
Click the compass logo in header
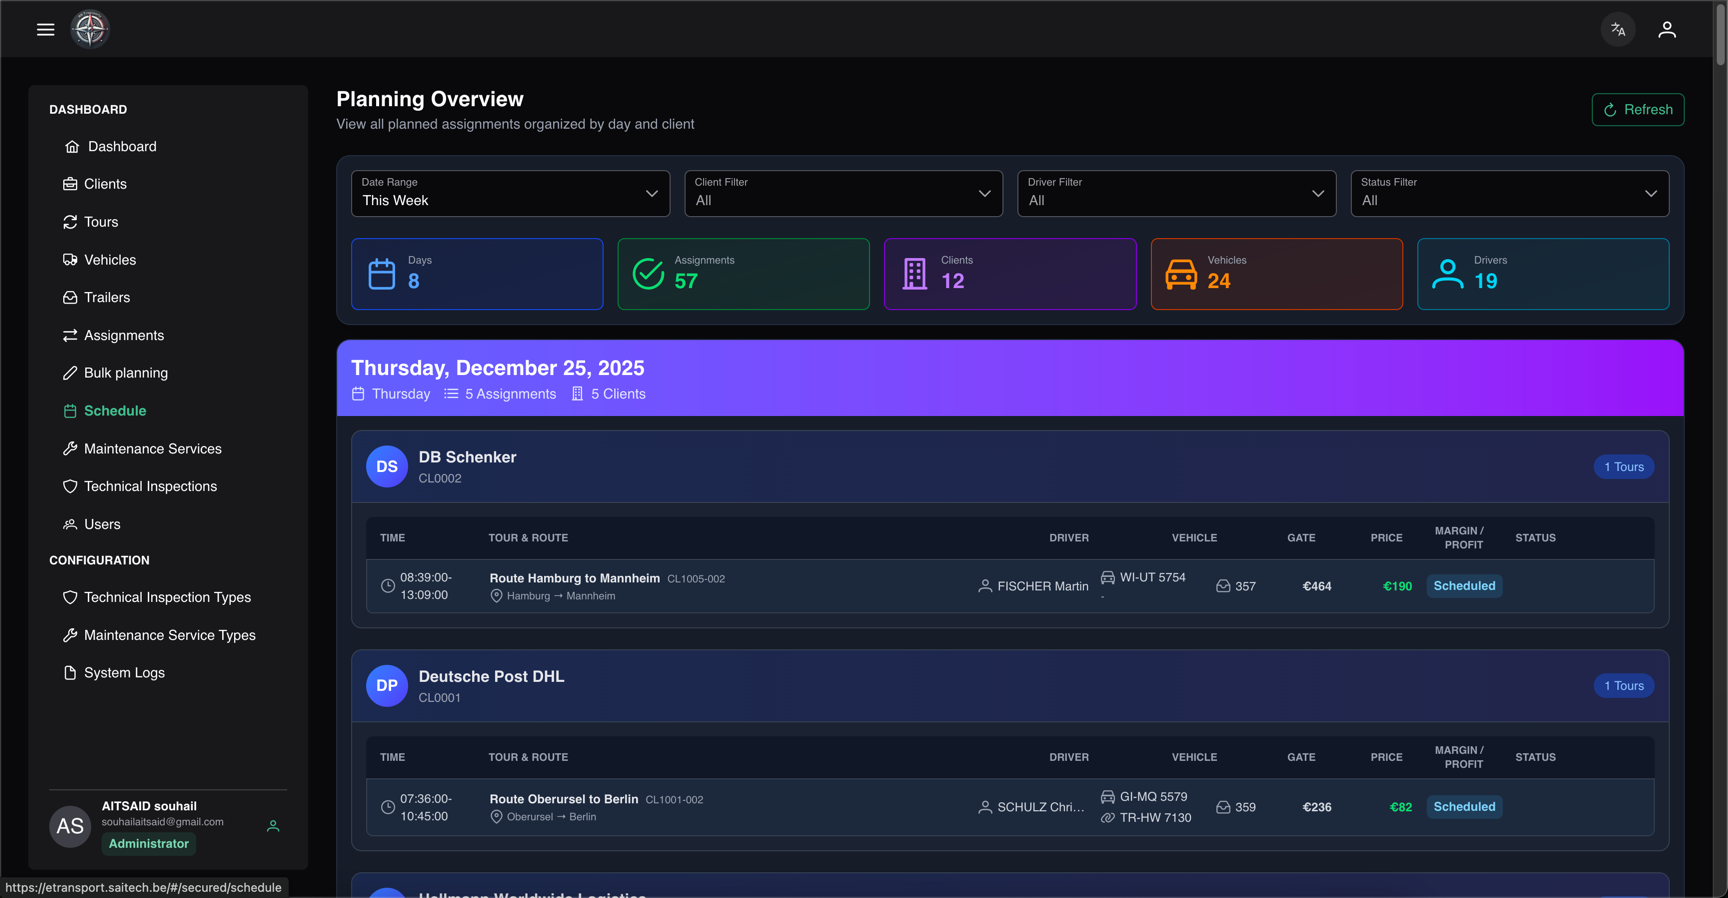pos(90,29)
